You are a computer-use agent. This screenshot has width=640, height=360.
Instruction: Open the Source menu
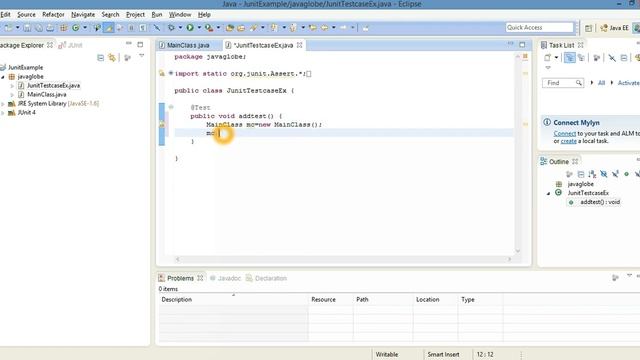click(x=26, y=14)
